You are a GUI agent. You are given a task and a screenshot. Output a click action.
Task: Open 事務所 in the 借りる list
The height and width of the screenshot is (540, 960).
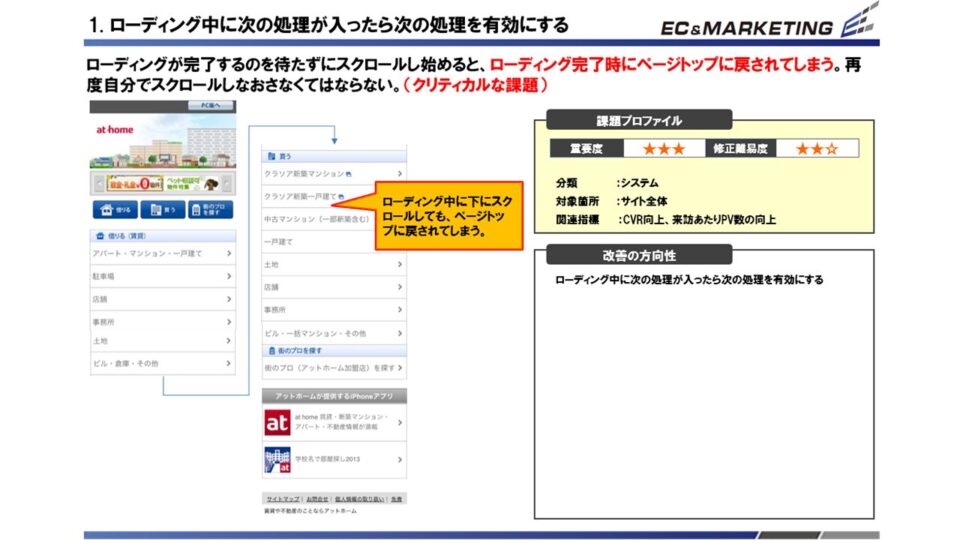pyautogui.click(x=163, y=321)
